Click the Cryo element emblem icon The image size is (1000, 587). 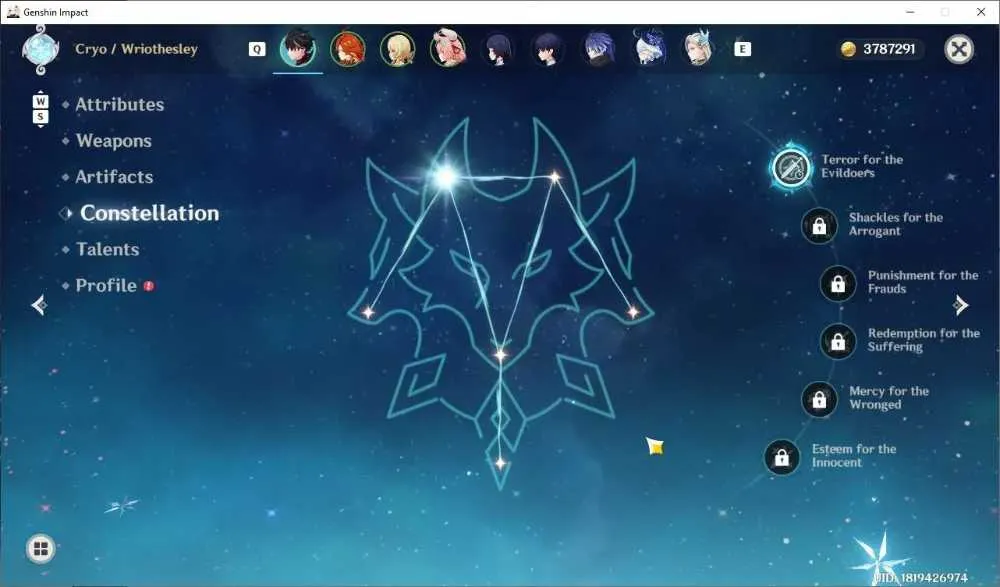41,50
